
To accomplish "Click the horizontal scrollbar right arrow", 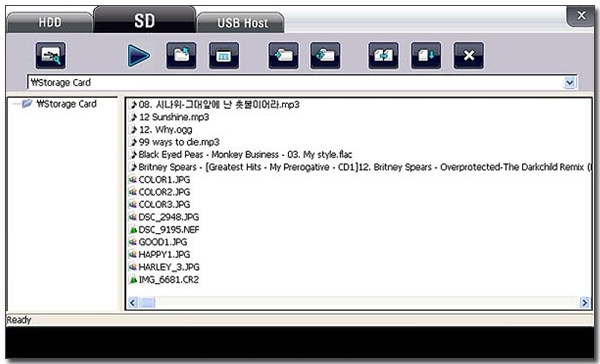I will (x=585, y=303).
